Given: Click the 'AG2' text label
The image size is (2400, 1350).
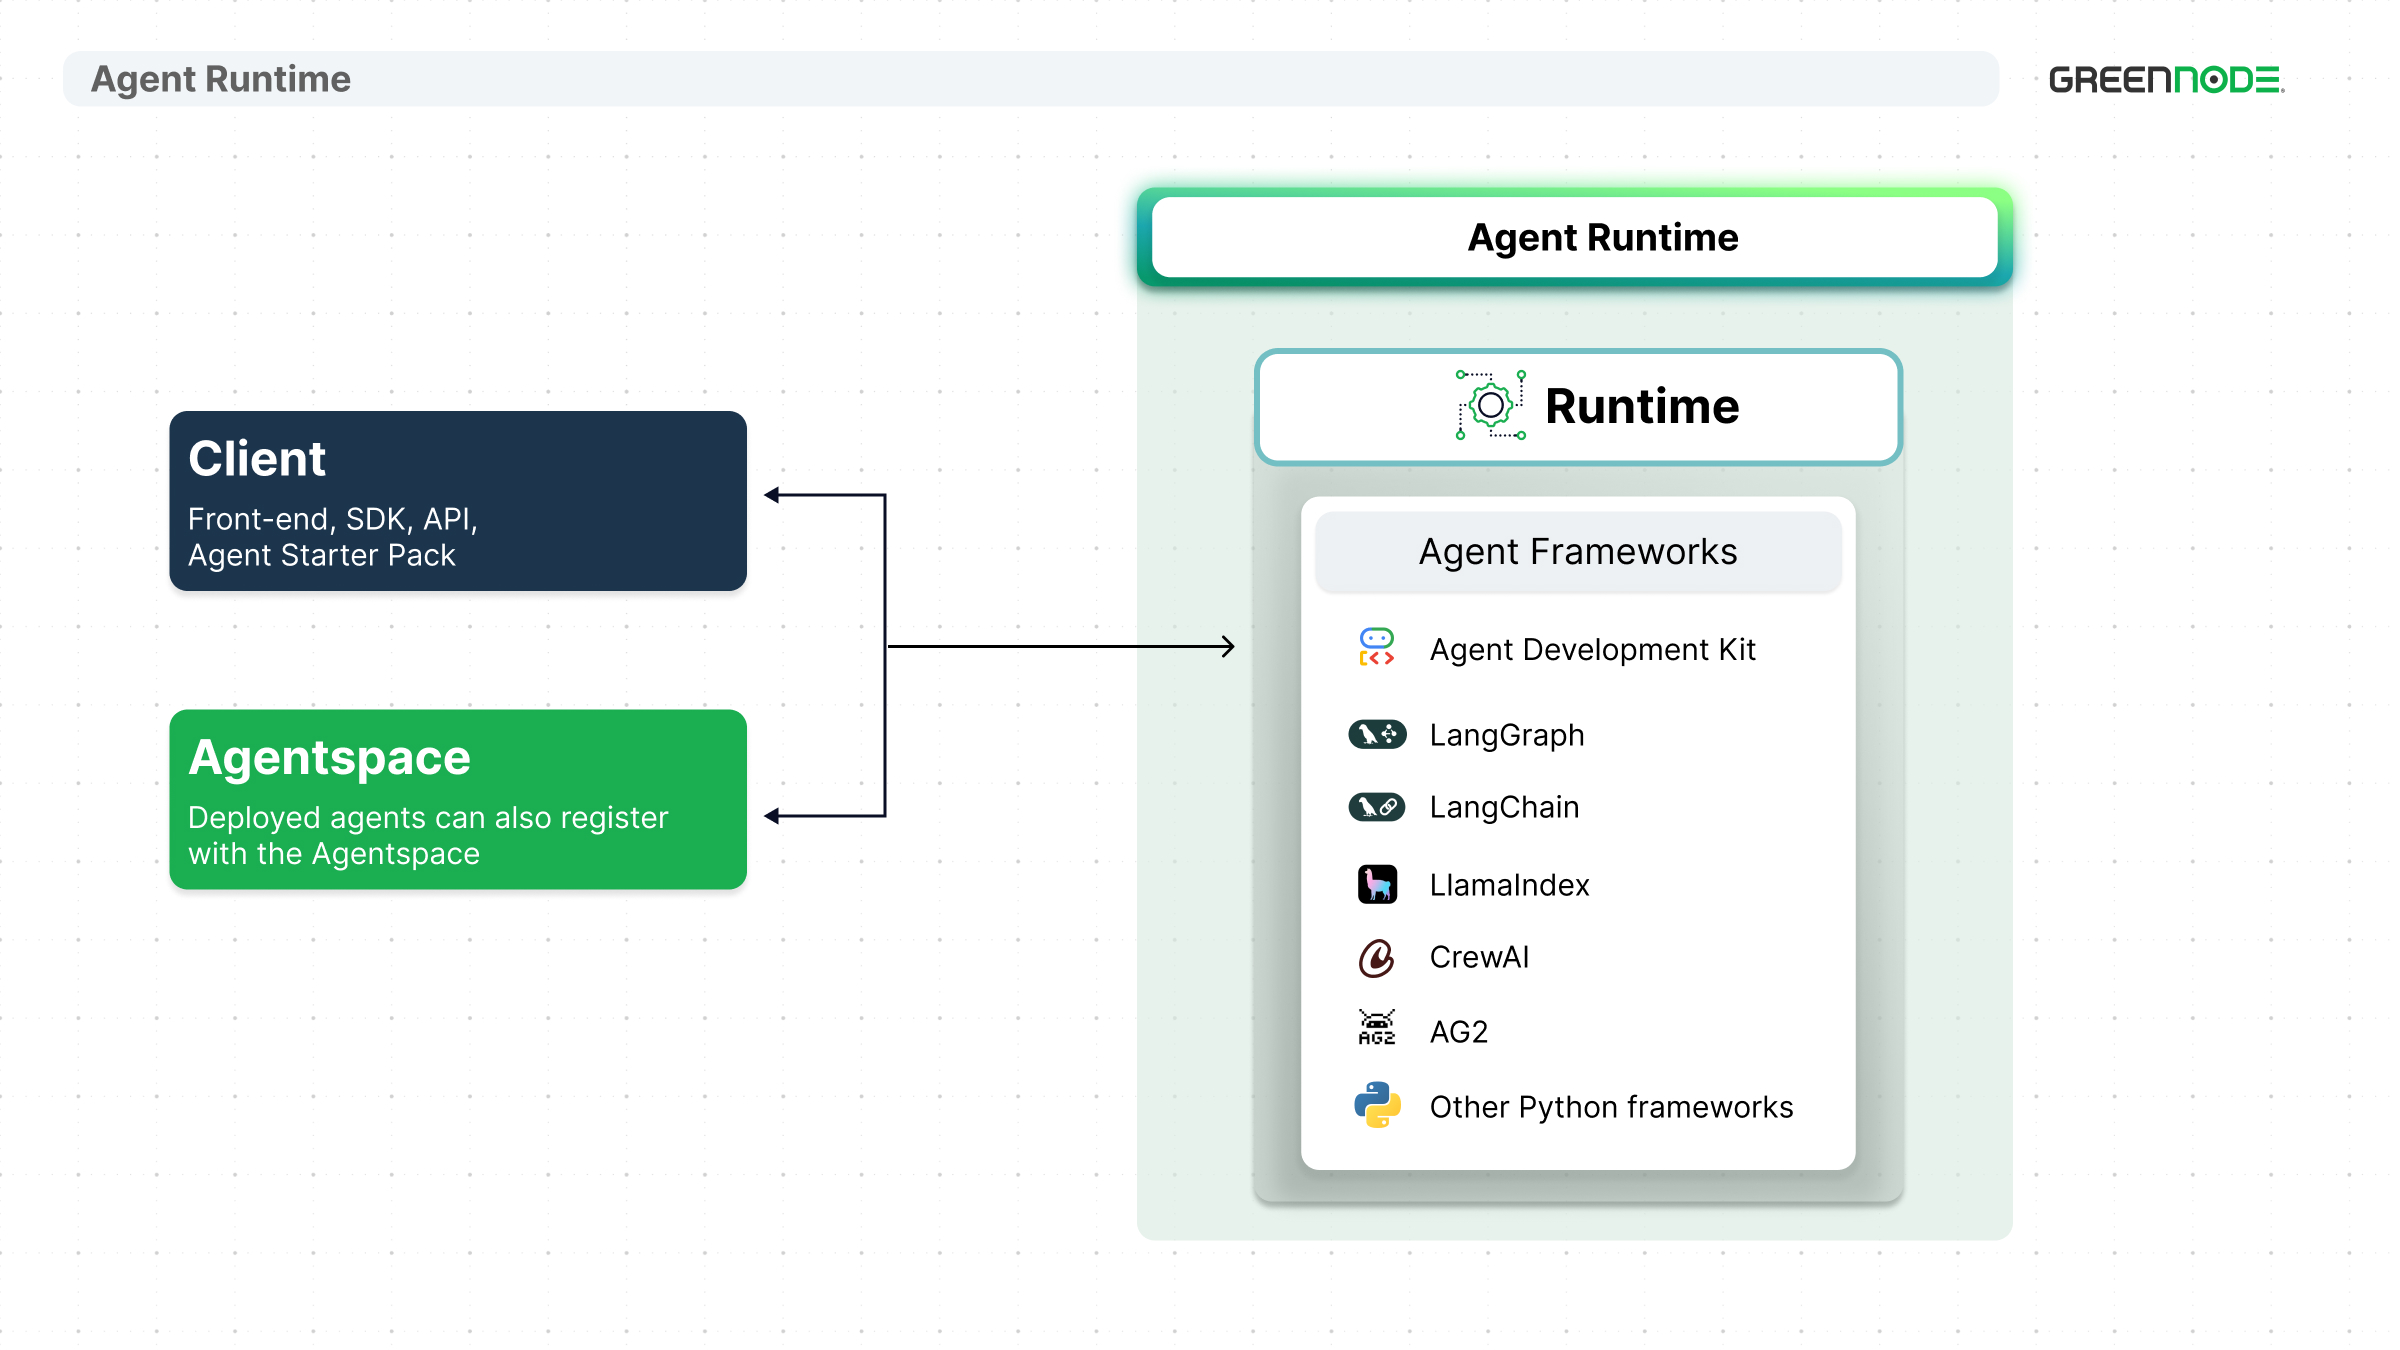Looking at the screenshot, I should click(x=1459, y=1032).
